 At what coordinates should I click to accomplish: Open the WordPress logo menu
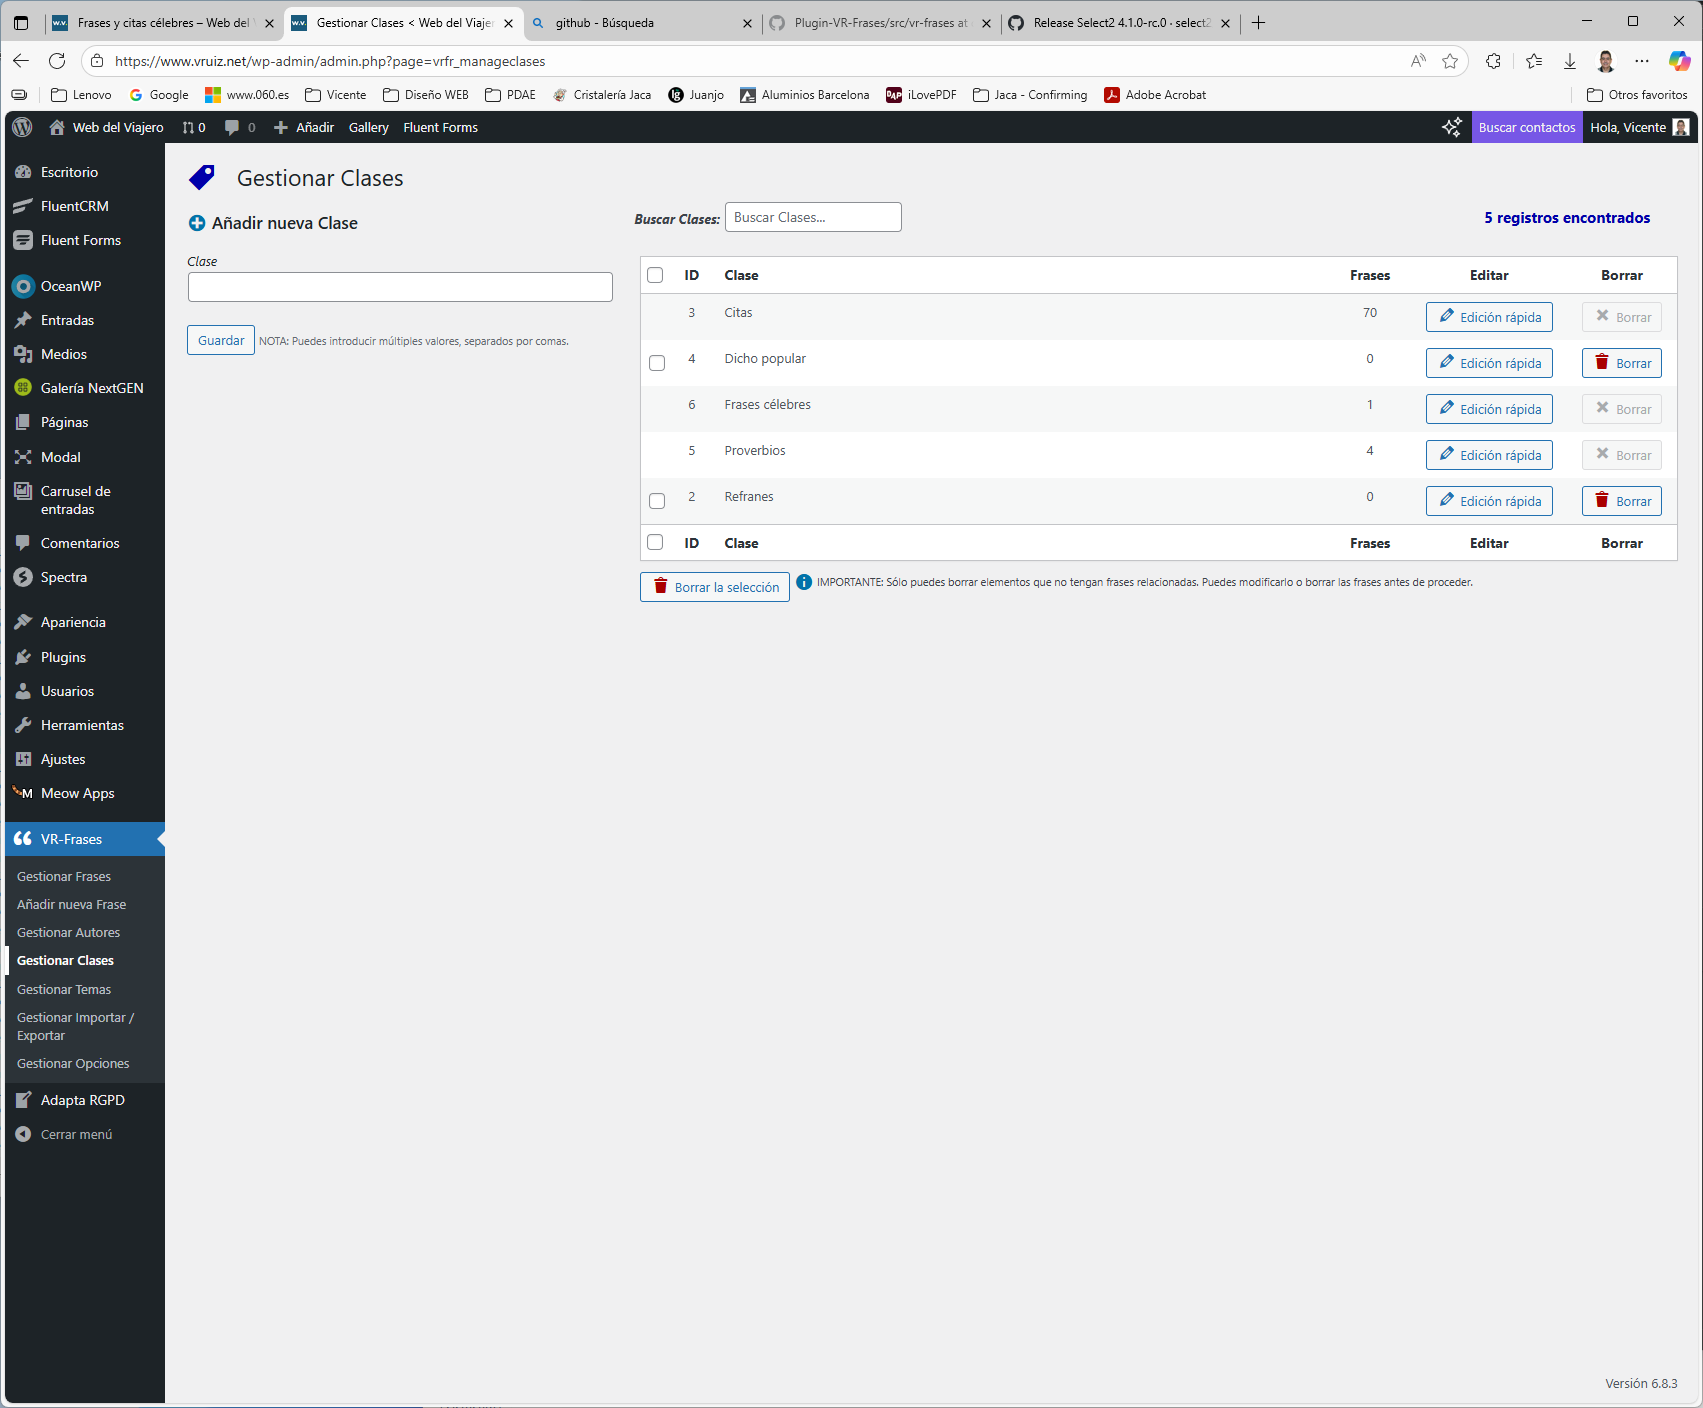tap(21, 127)
